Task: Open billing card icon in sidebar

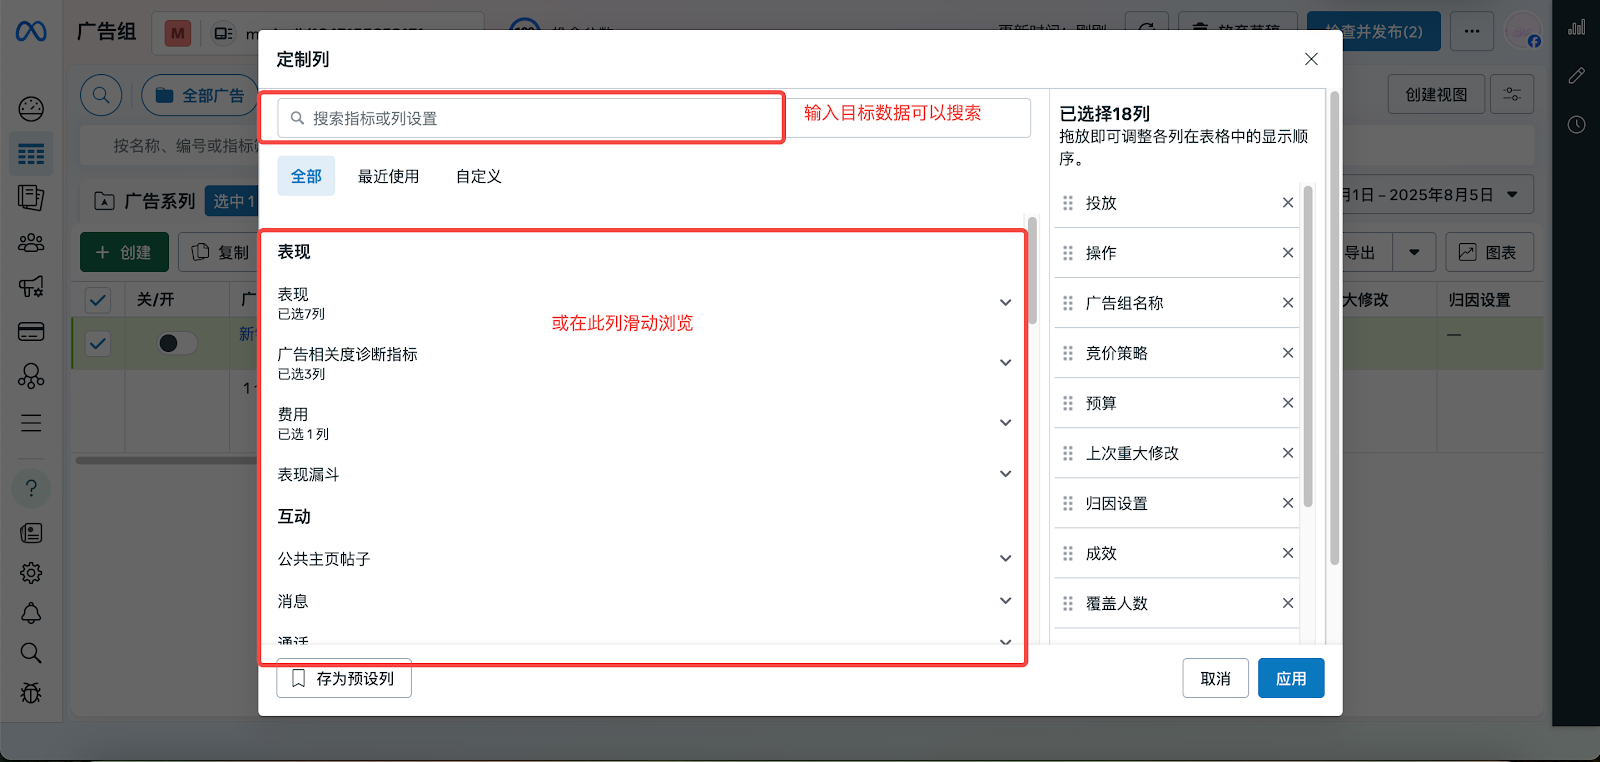Action: (31, 332)
